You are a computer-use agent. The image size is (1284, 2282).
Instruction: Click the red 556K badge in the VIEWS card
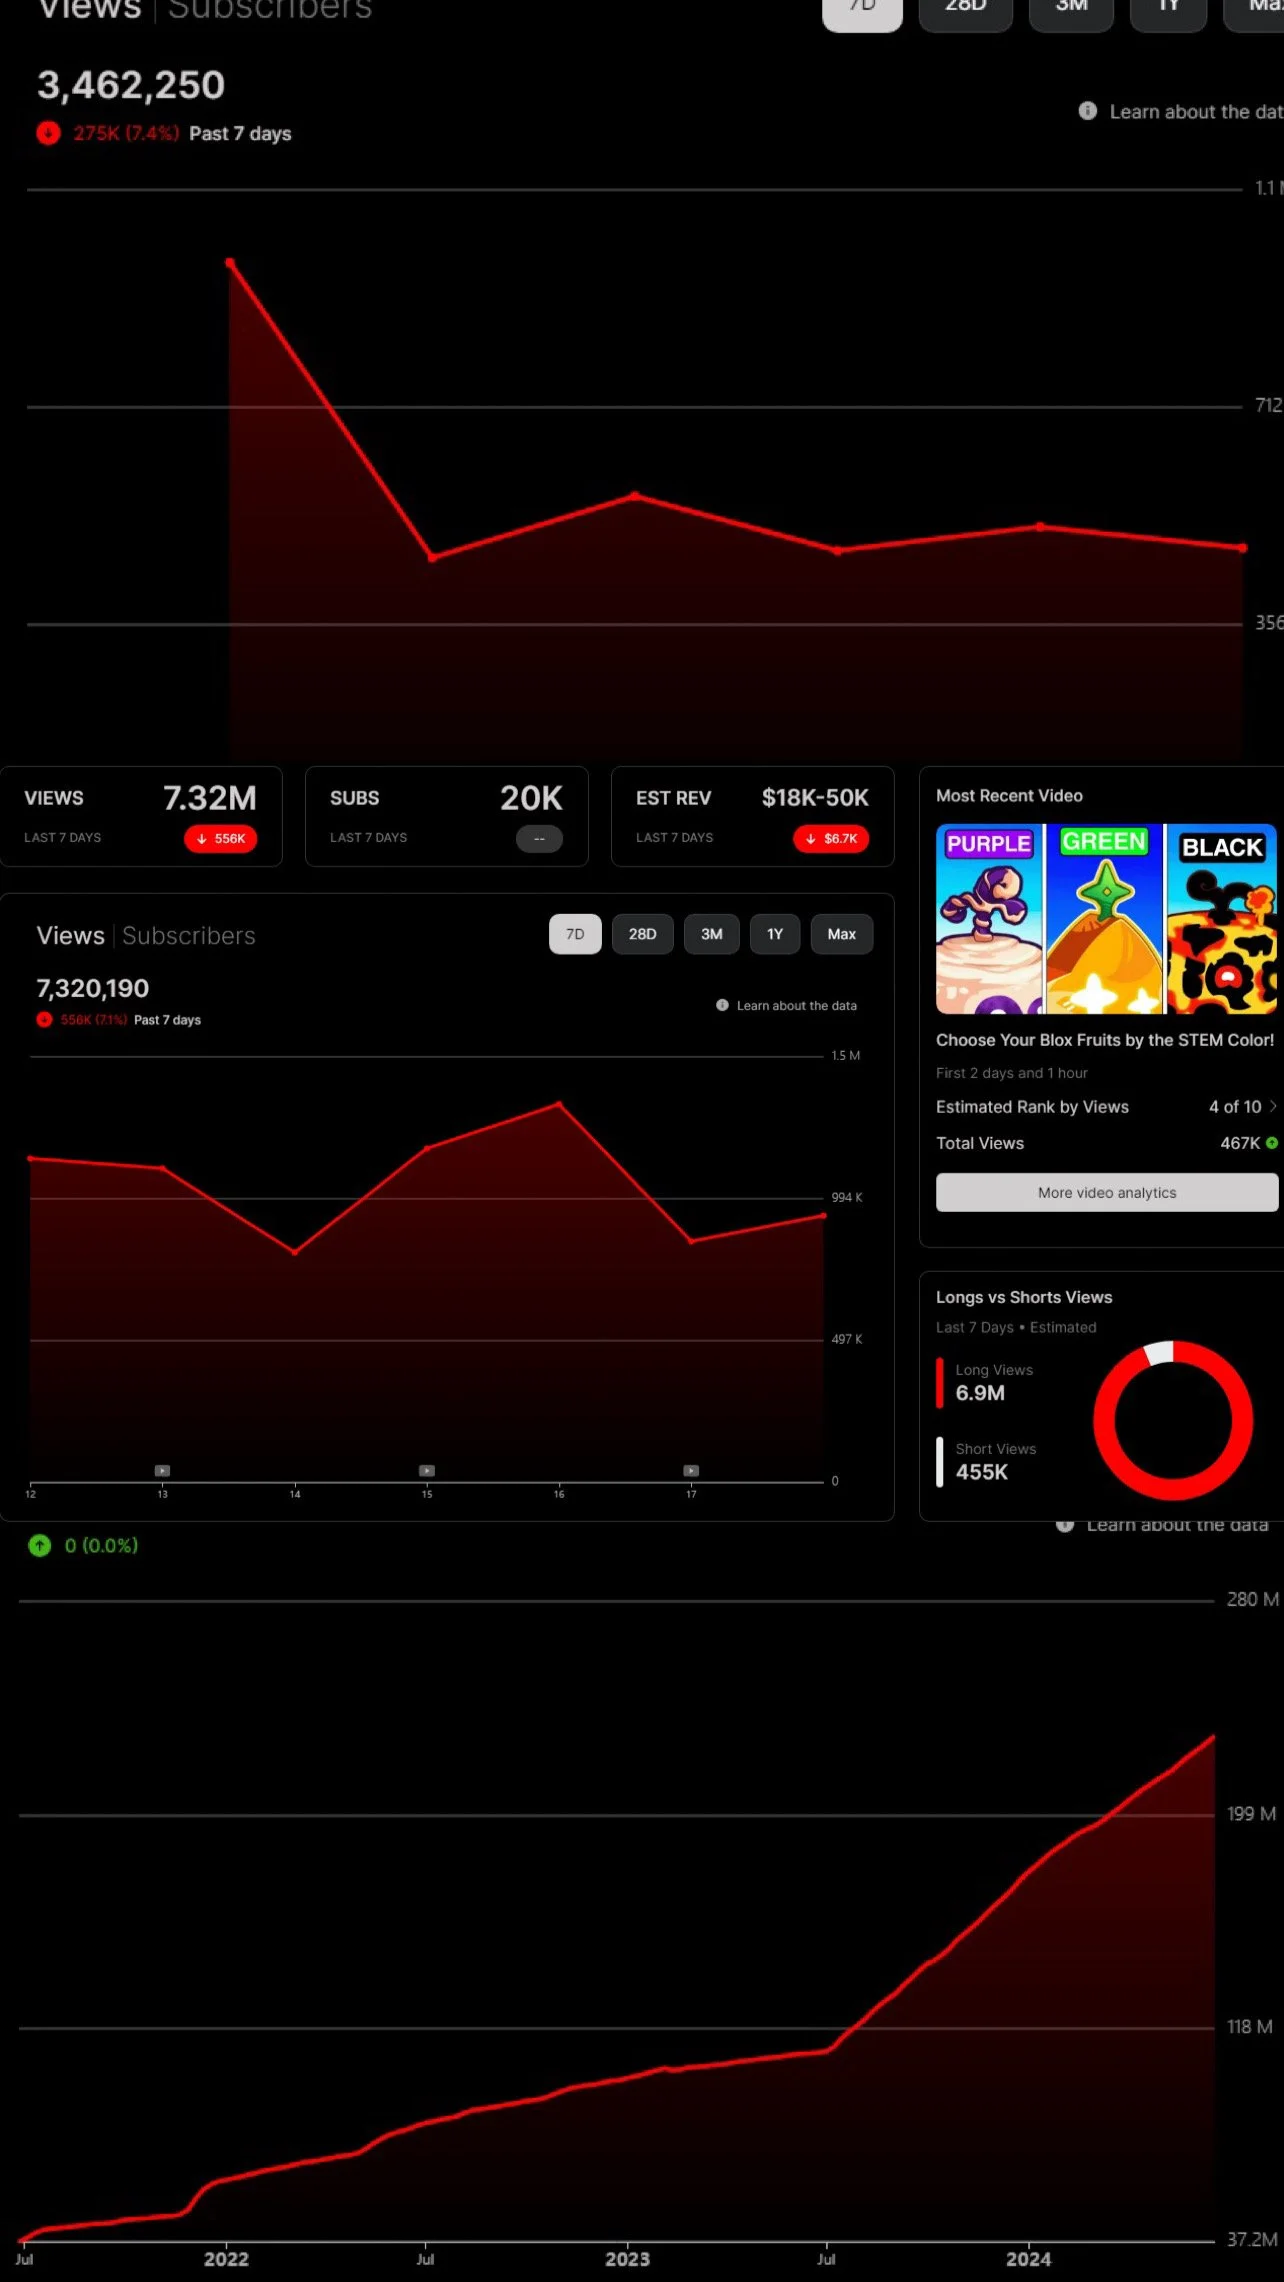[x=221, y=839]
